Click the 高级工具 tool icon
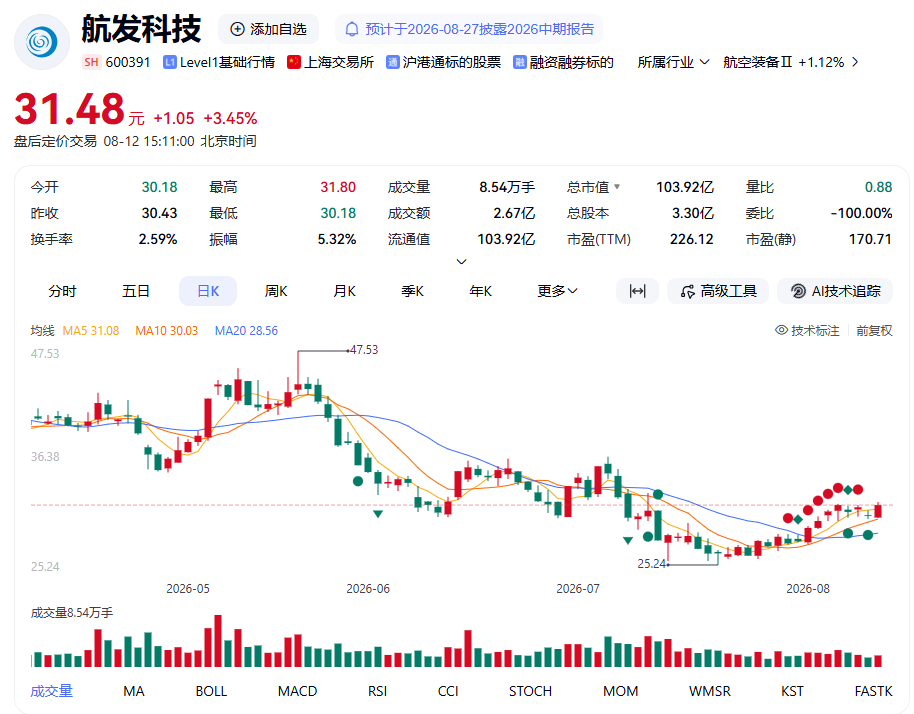This screenshot has width=914, height=714. tap(688, 291)
